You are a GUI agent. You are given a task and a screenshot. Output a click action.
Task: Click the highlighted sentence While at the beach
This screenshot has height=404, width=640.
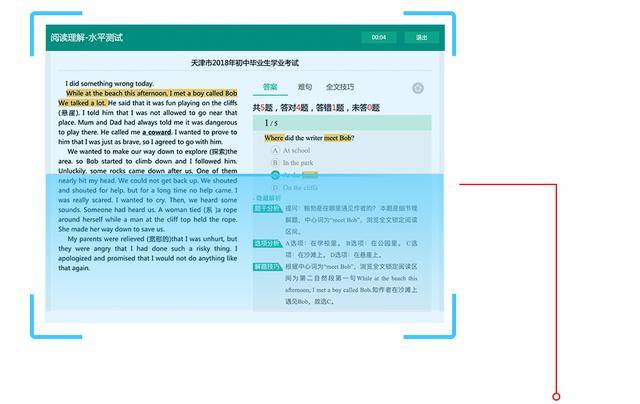tap(151, 93)
